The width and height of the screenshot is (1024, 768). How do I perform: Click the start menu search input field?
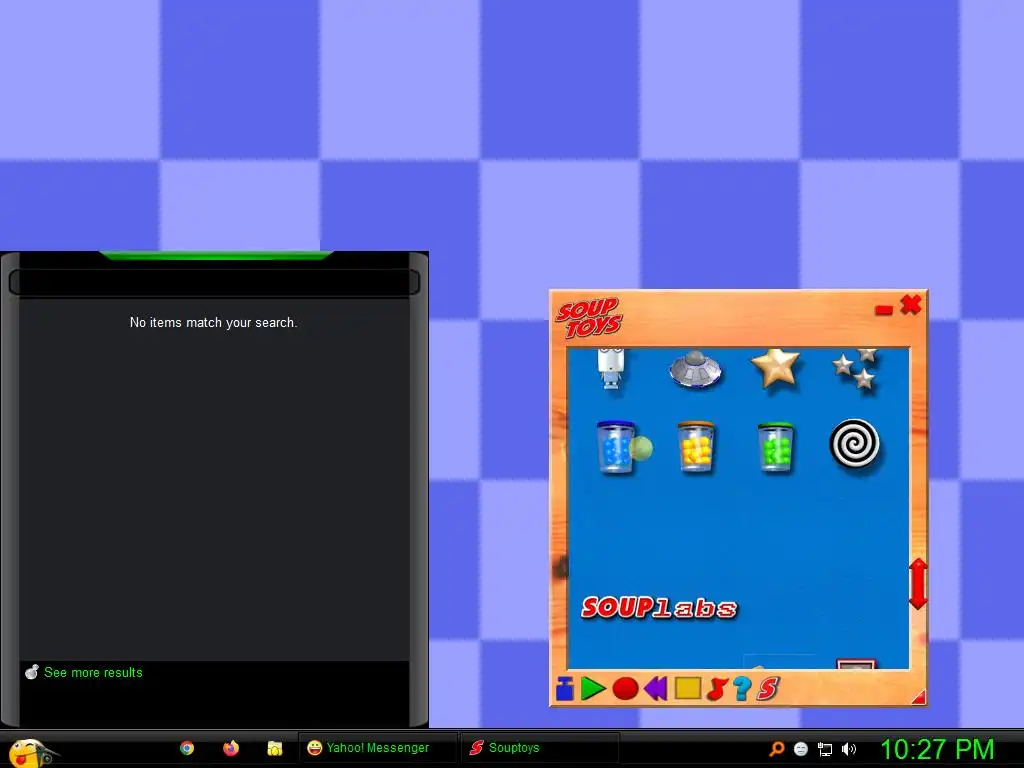pos(214,283)
